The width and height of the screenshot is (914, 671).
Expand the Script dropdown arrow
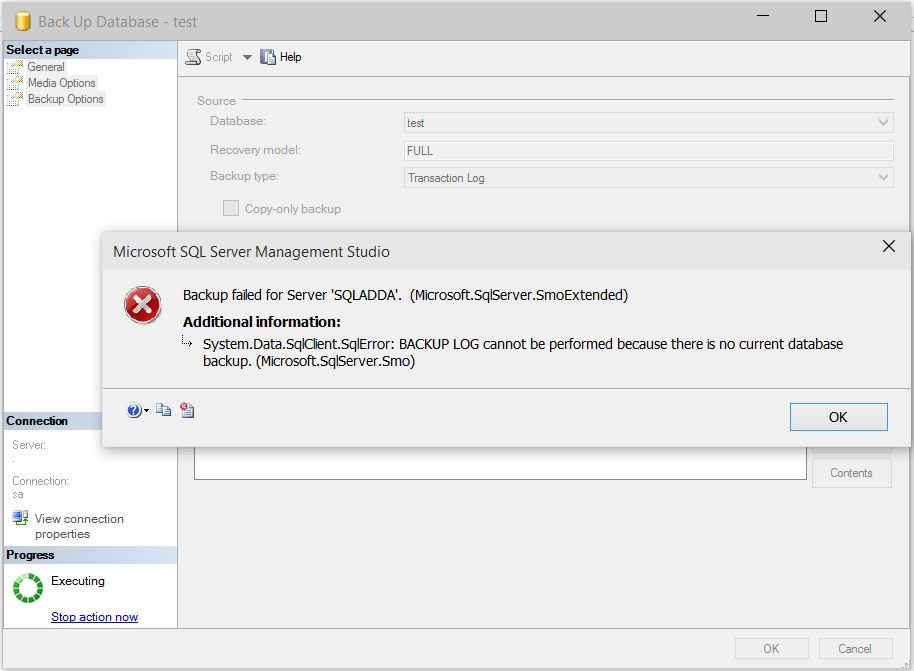(247, 57)
